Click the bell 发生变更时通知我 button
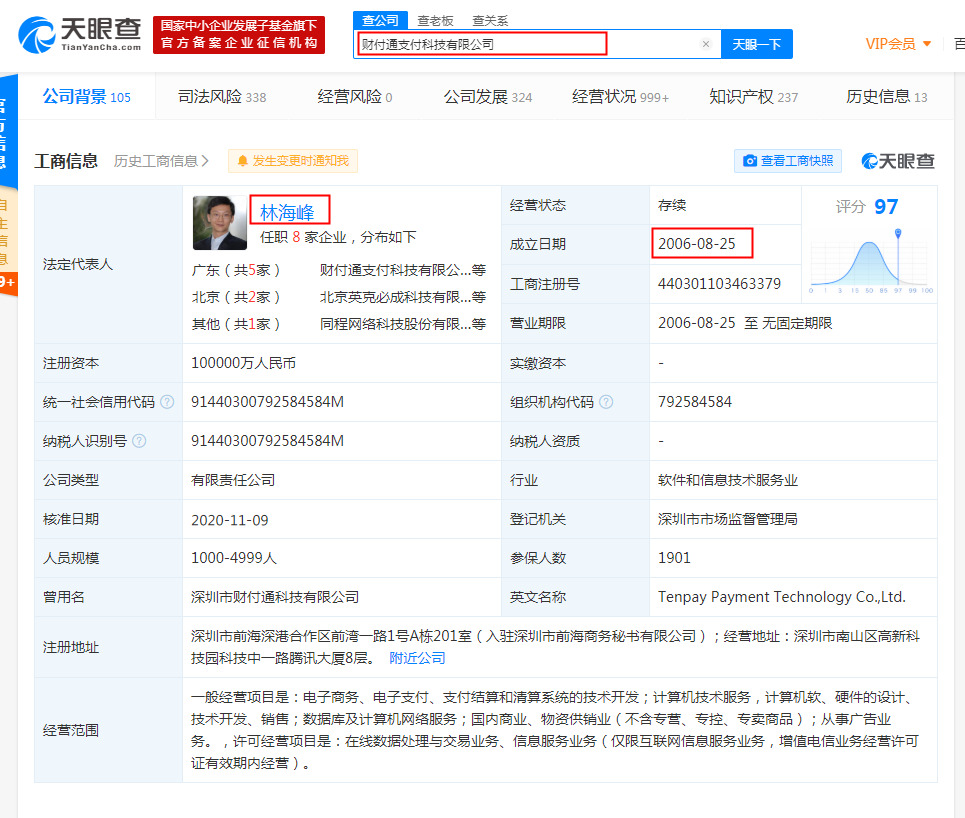 (x=293, y=161)
